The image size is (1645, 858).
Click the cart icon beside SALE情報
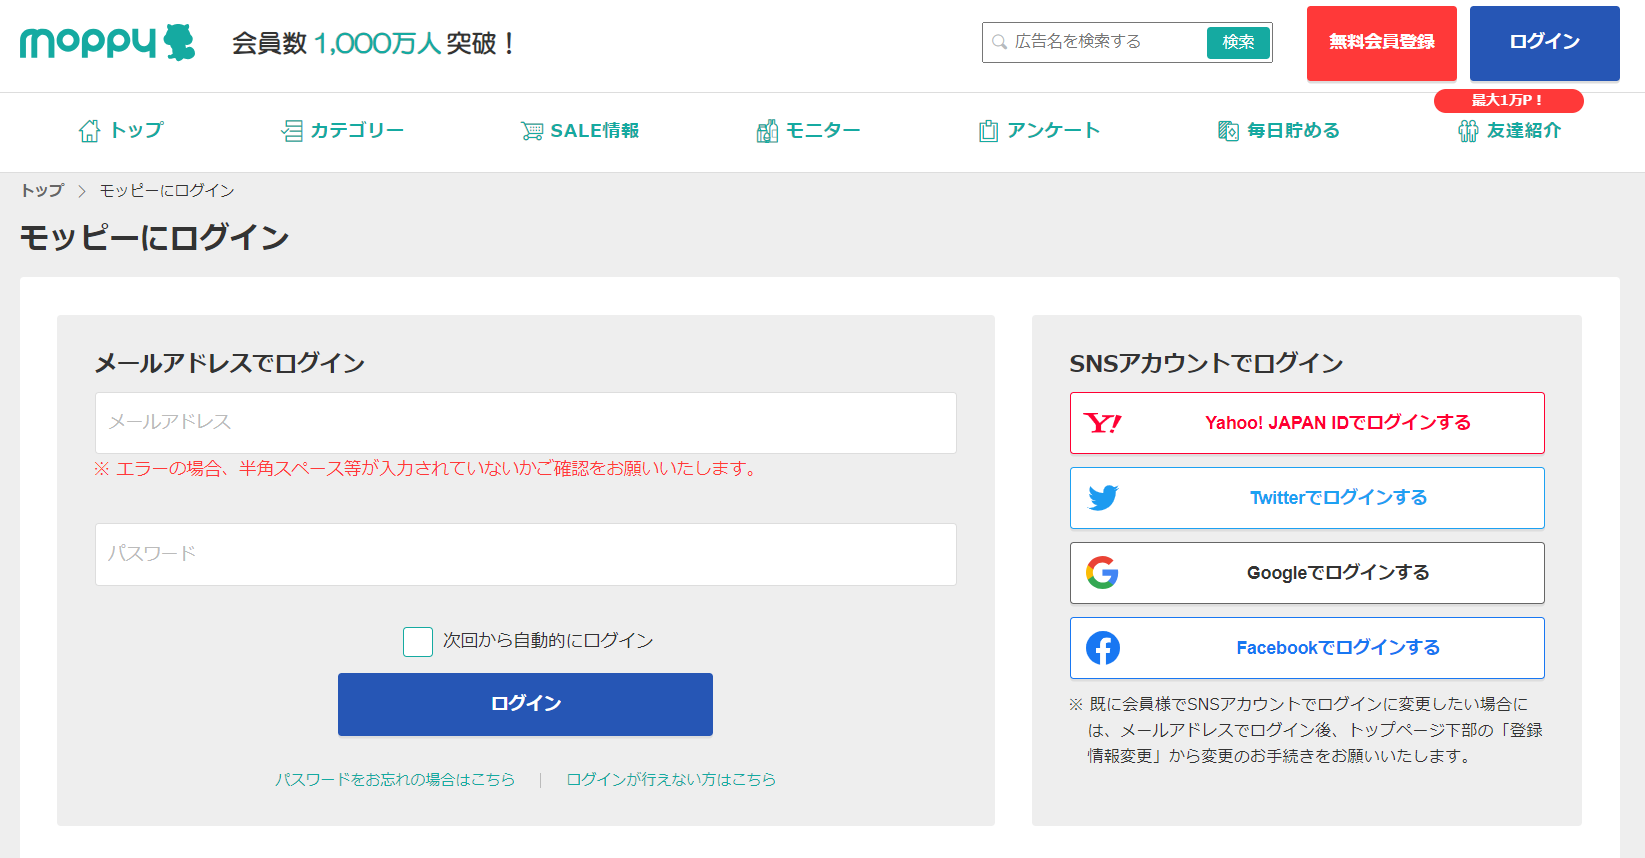(532, 131)
